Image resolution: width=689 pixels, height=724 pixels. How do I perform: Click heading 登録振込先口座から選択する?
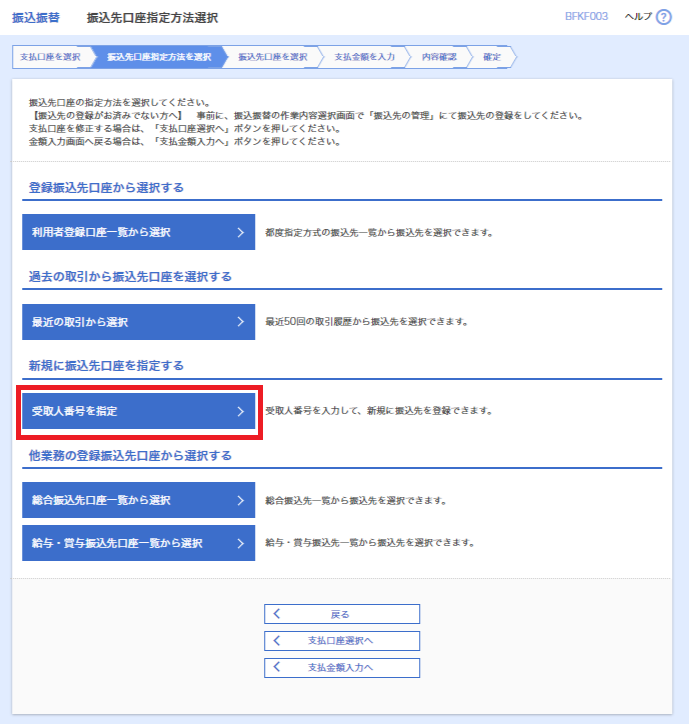(x=106, y=187)
